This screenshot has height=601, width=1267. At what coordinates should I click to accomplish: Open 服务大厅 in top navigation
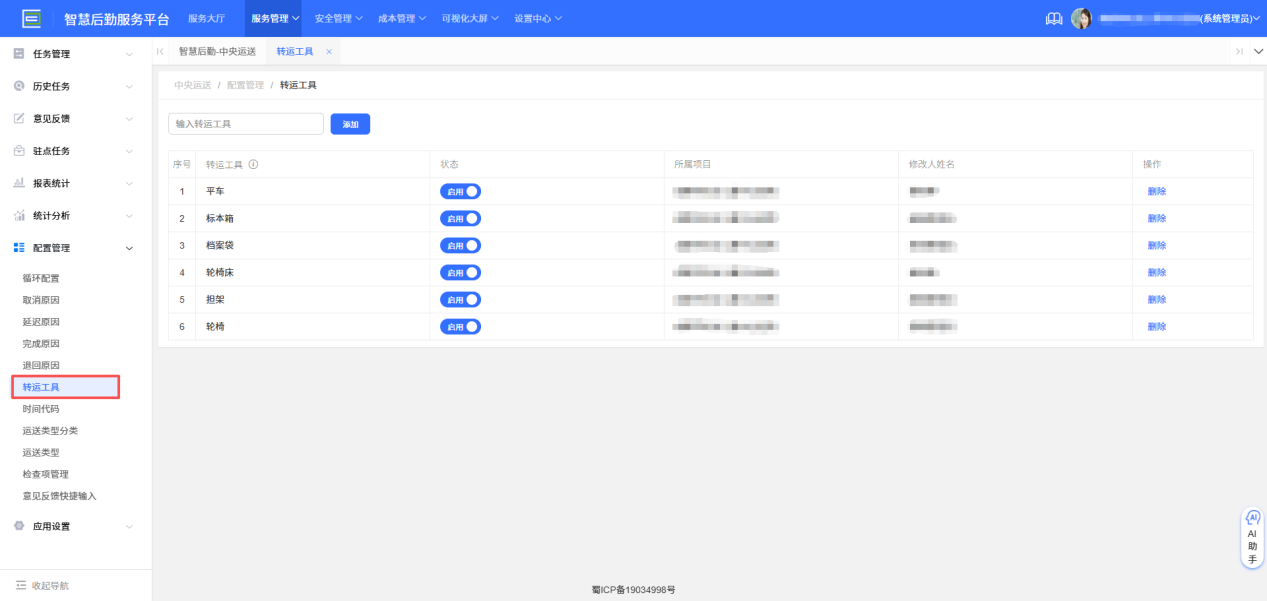[x=207, y=19]
